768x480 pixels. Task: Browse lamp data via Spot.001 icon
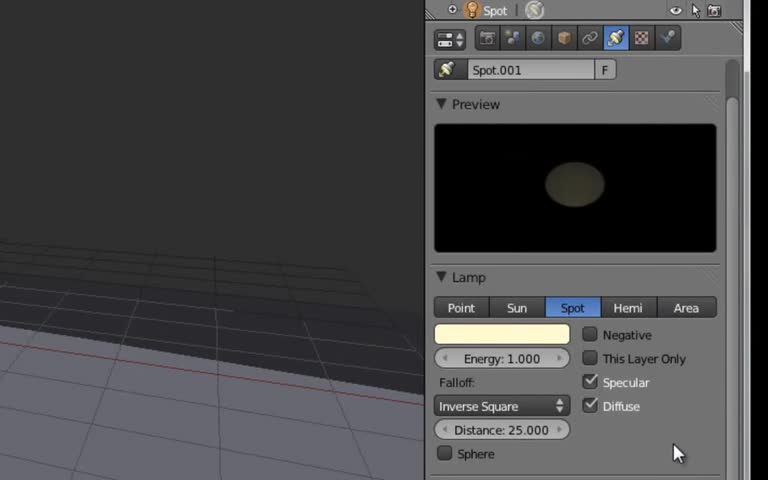coord(450,70)
